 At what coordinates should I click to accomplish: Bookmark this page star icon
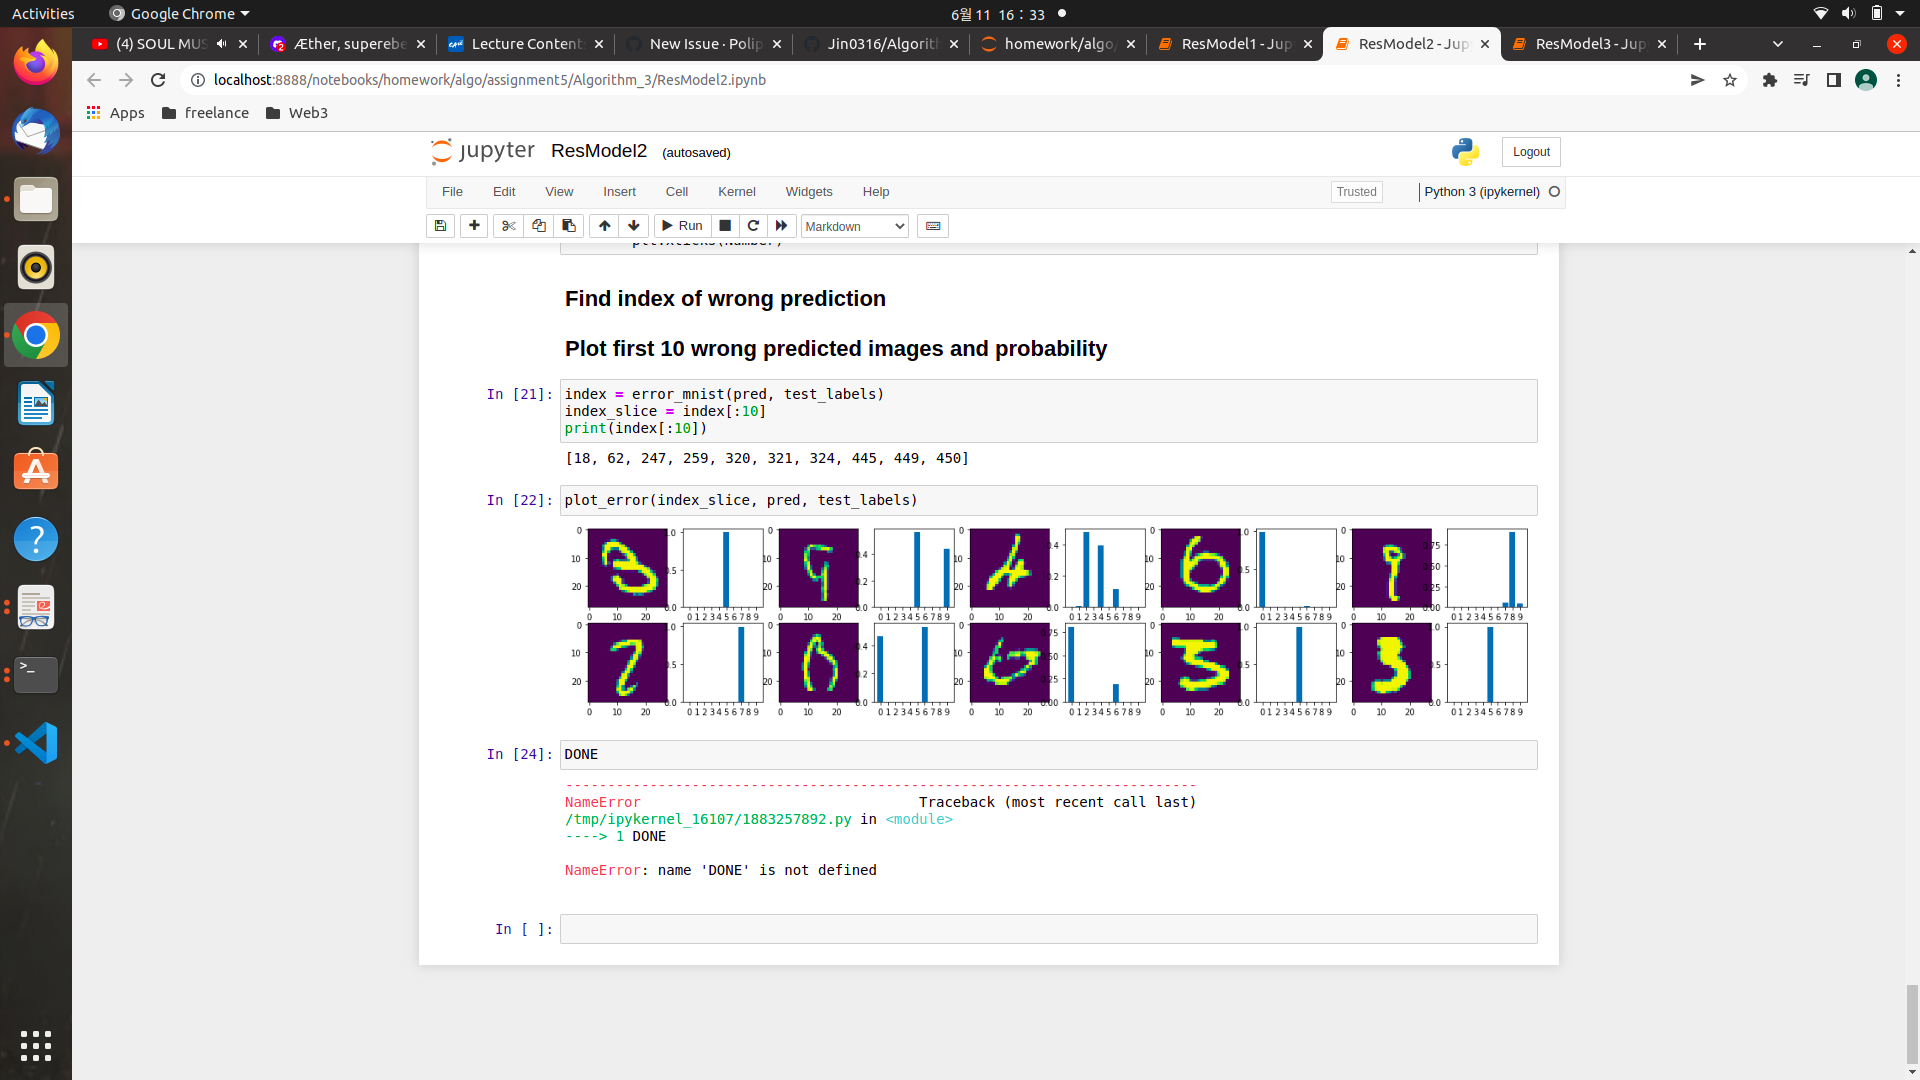[x=1730, y=80]
